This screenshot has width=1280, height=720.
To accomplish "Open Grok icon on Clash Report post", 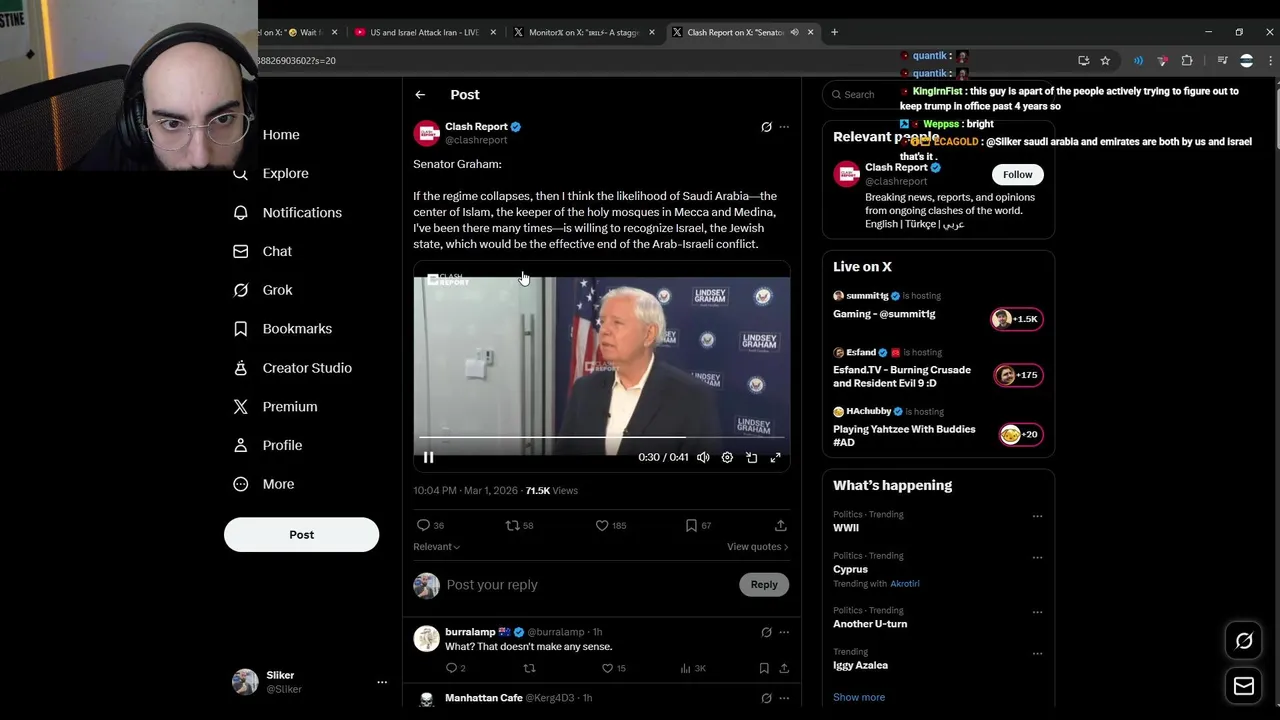I will tap(766, 127).
